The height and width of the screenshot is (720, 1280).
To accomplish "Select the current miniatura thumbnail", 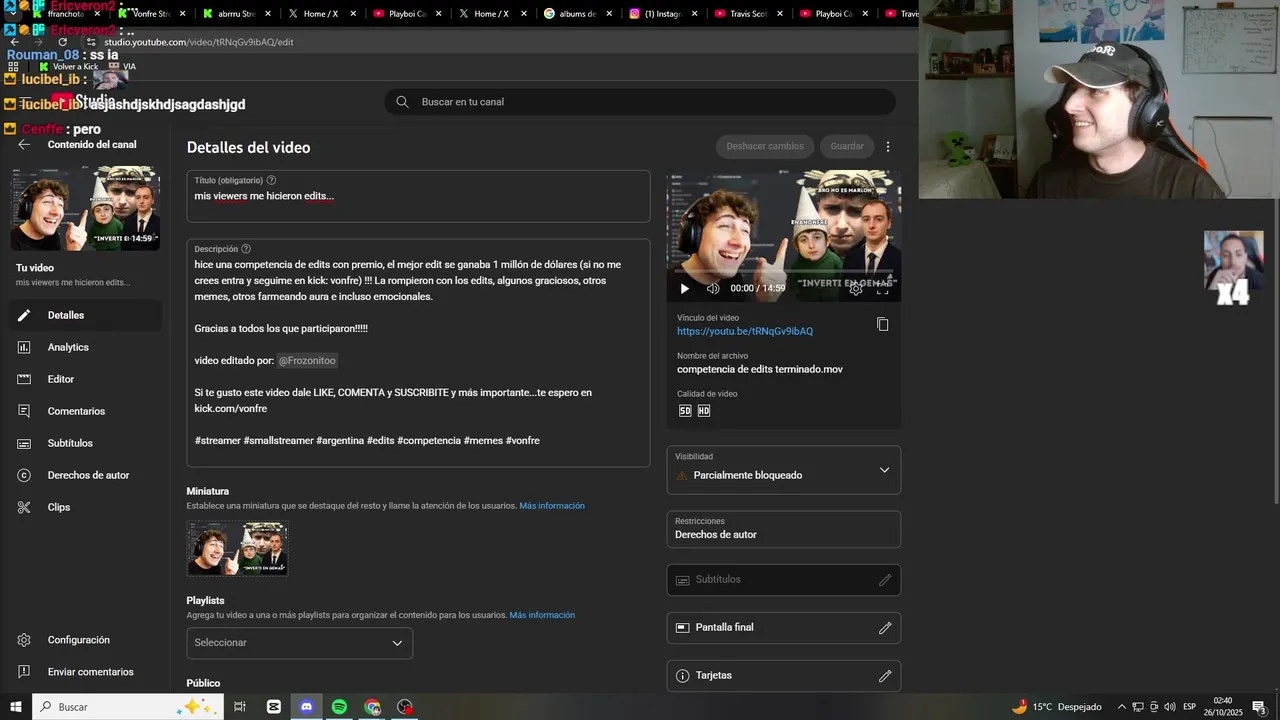I will (237, 548).
